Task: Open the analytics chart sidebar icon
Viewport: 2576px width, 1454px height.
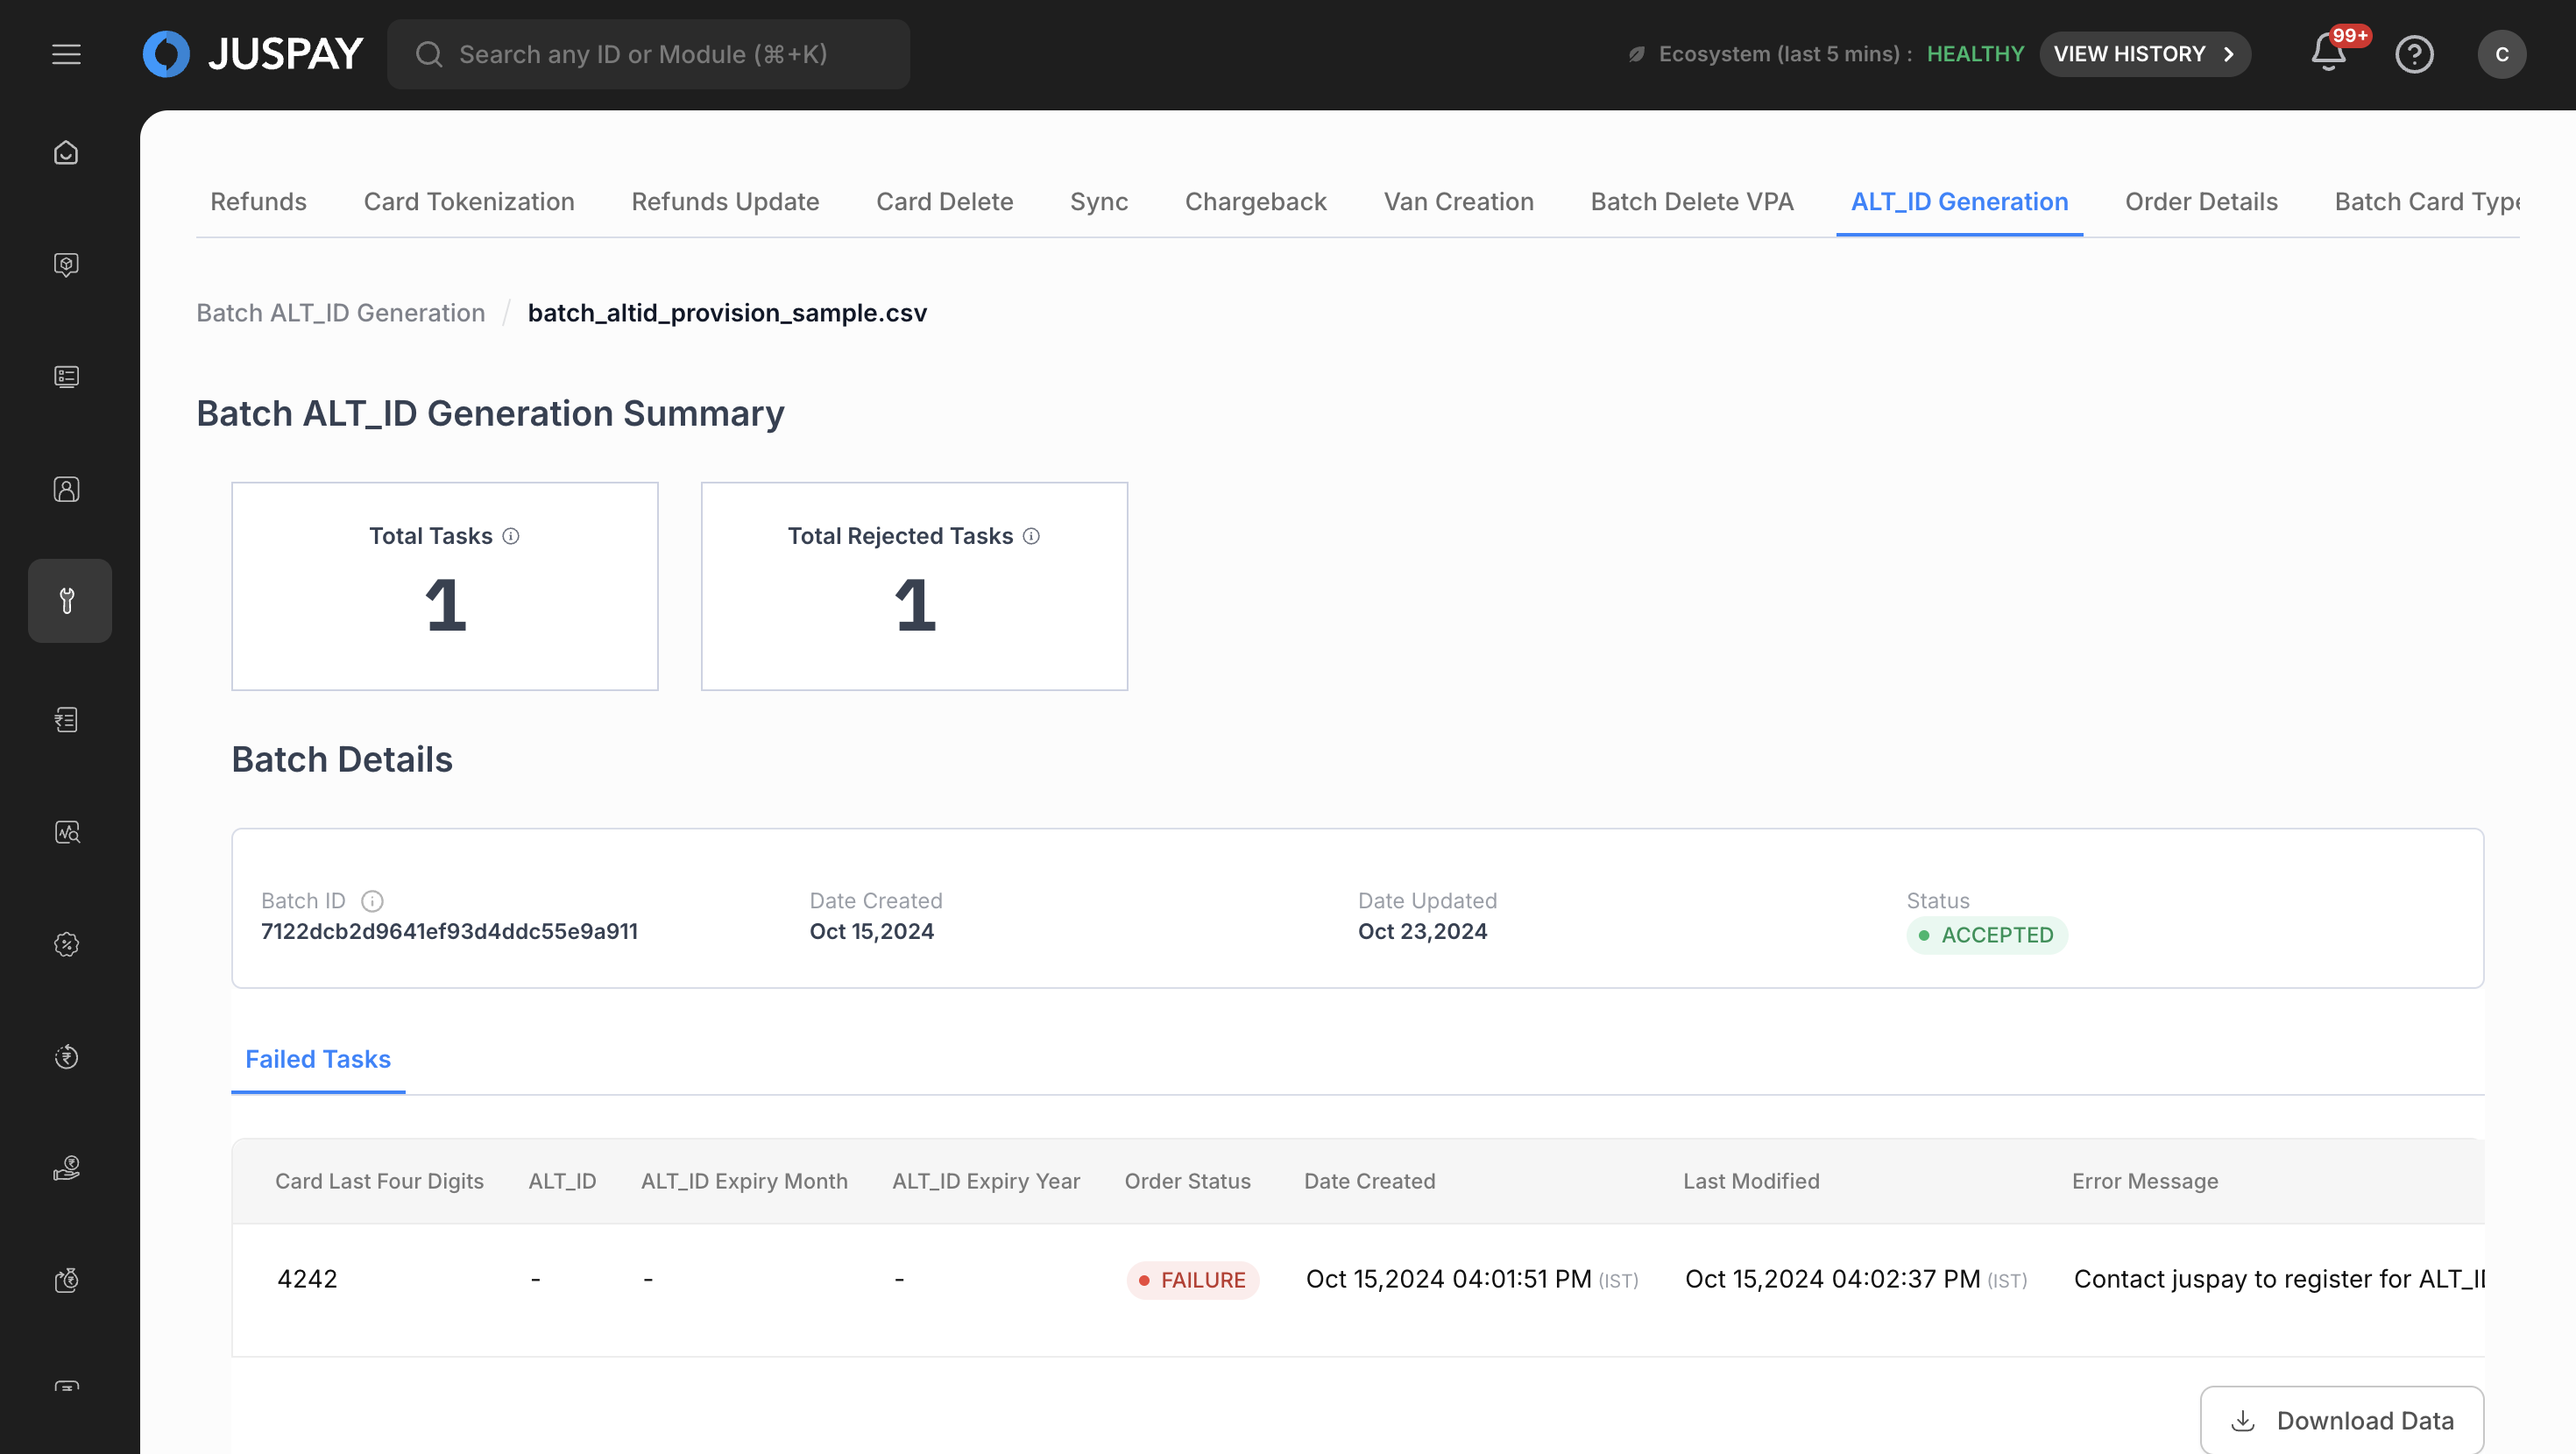Action: click(66, 832)
